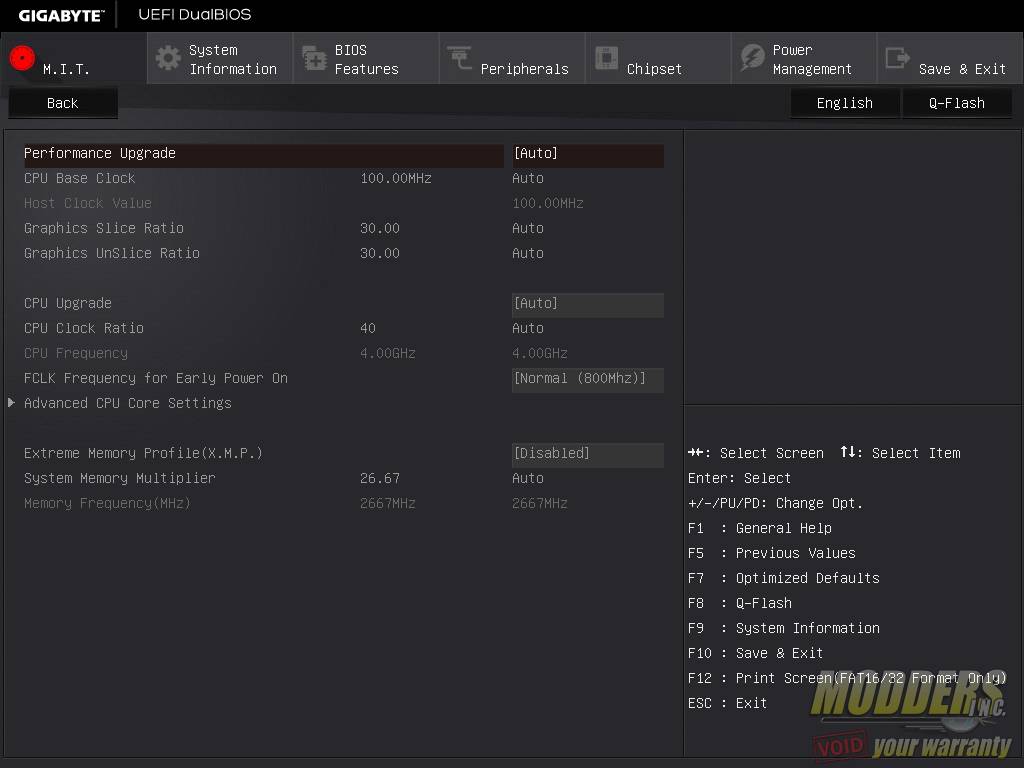The image size is (1024, 768).
Task: Click the F8 Q-Flash hint
Action: click(739, 603)
